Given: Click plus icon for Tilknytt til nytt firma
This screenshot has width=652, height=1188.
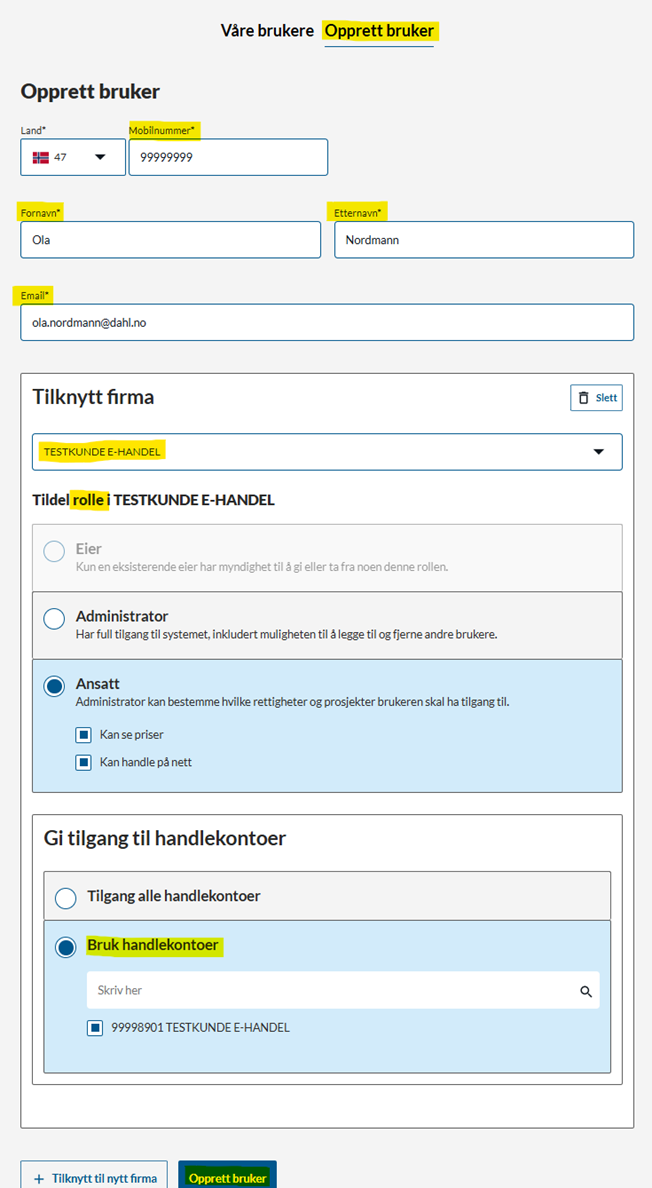Looking at the screenshot, I should point(39,1179).
